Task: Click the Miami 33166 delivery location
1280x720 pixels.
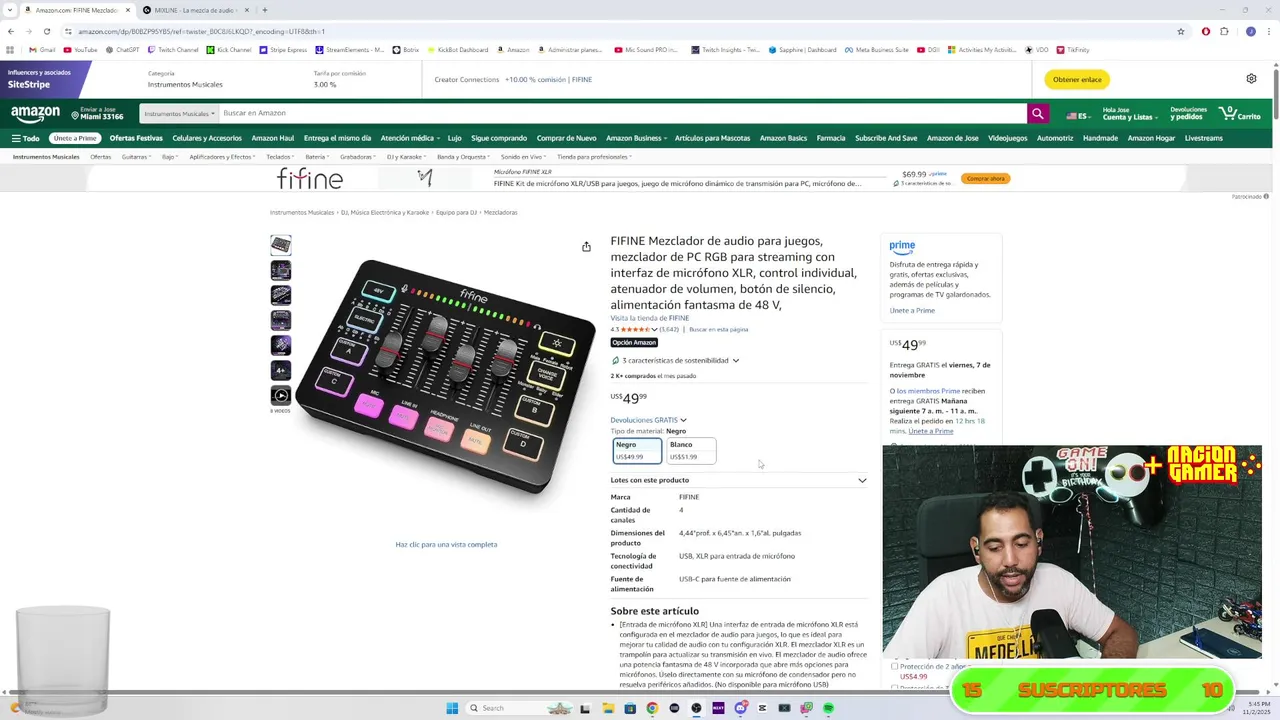Action: 97,114
